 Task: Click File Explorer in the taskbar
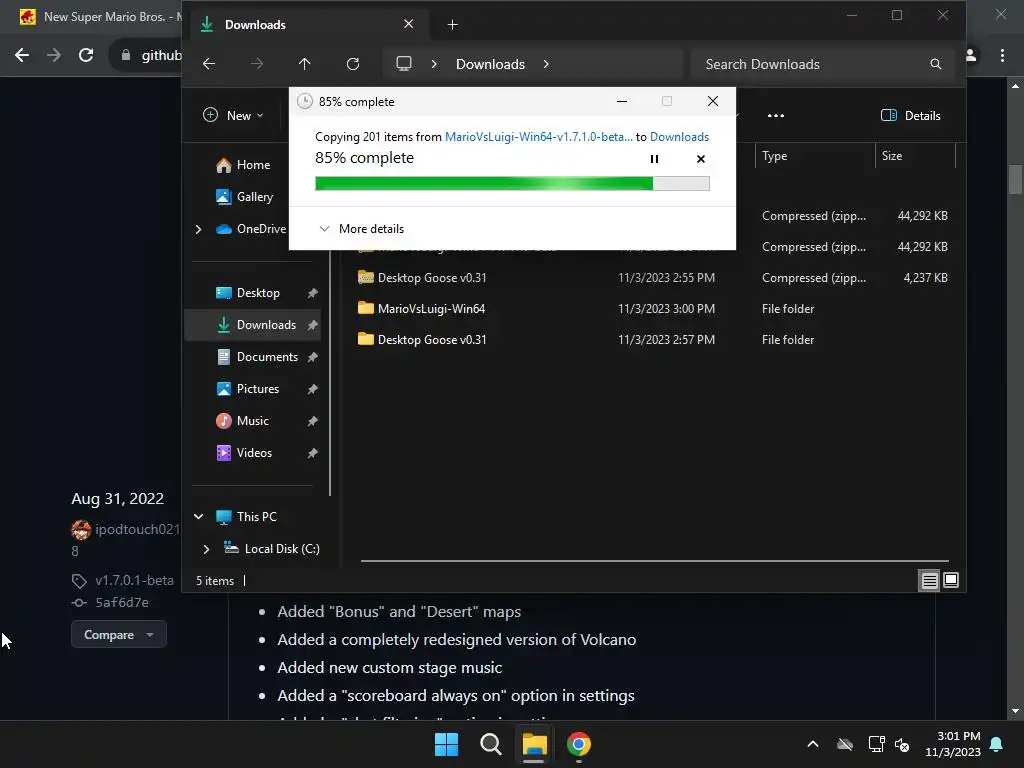pyautogui.click(x=534, y=744)
